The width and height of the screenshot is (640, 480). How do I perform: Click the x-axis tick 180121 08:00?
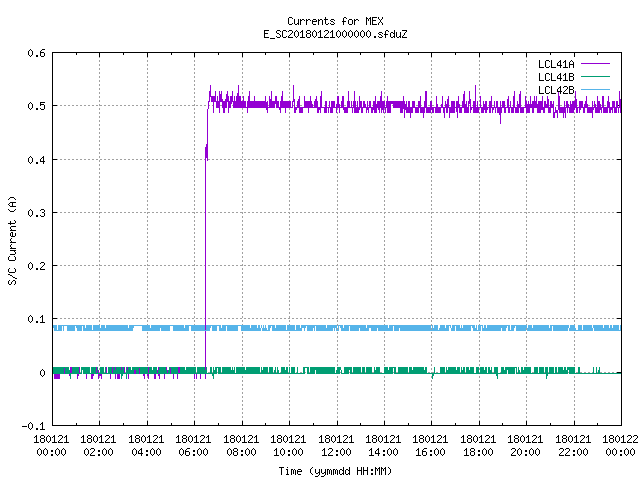241,446
